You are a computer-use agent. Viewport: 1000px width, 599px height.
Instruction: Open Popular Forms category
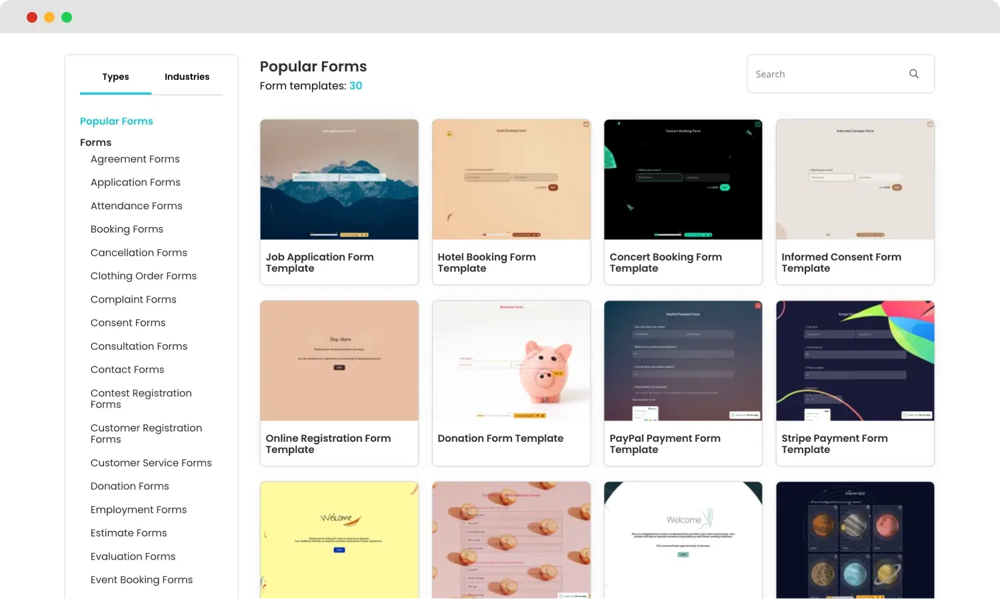point(116,121)
